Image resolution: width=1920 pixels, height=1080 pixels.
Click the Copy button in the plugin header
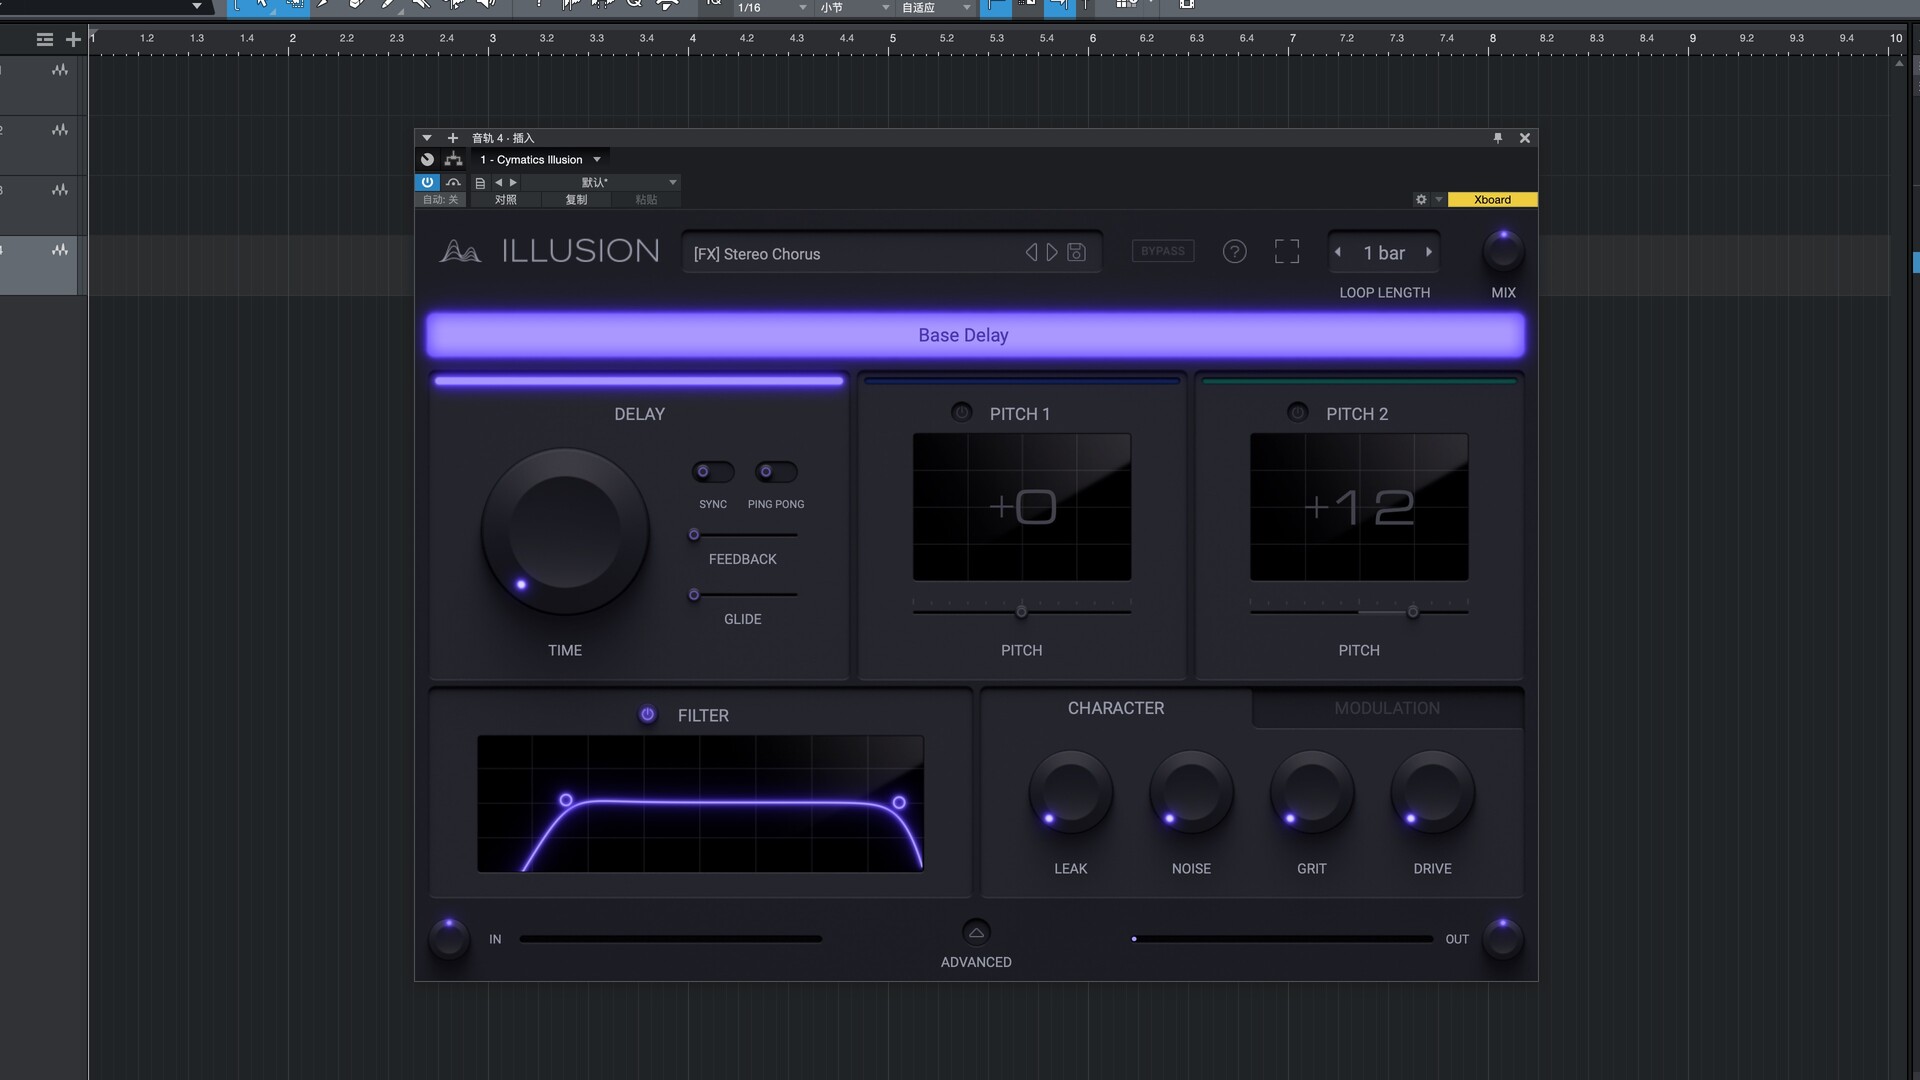pyautogui.click(x=576, y=200)
